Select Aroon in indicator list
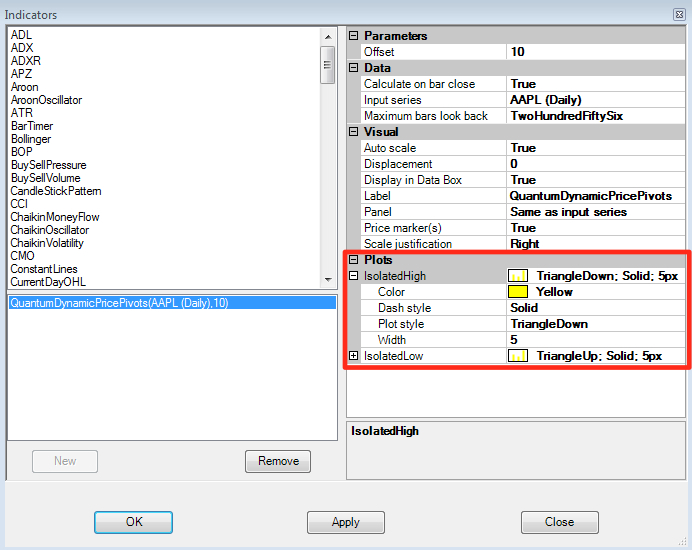 click(25, 87)
